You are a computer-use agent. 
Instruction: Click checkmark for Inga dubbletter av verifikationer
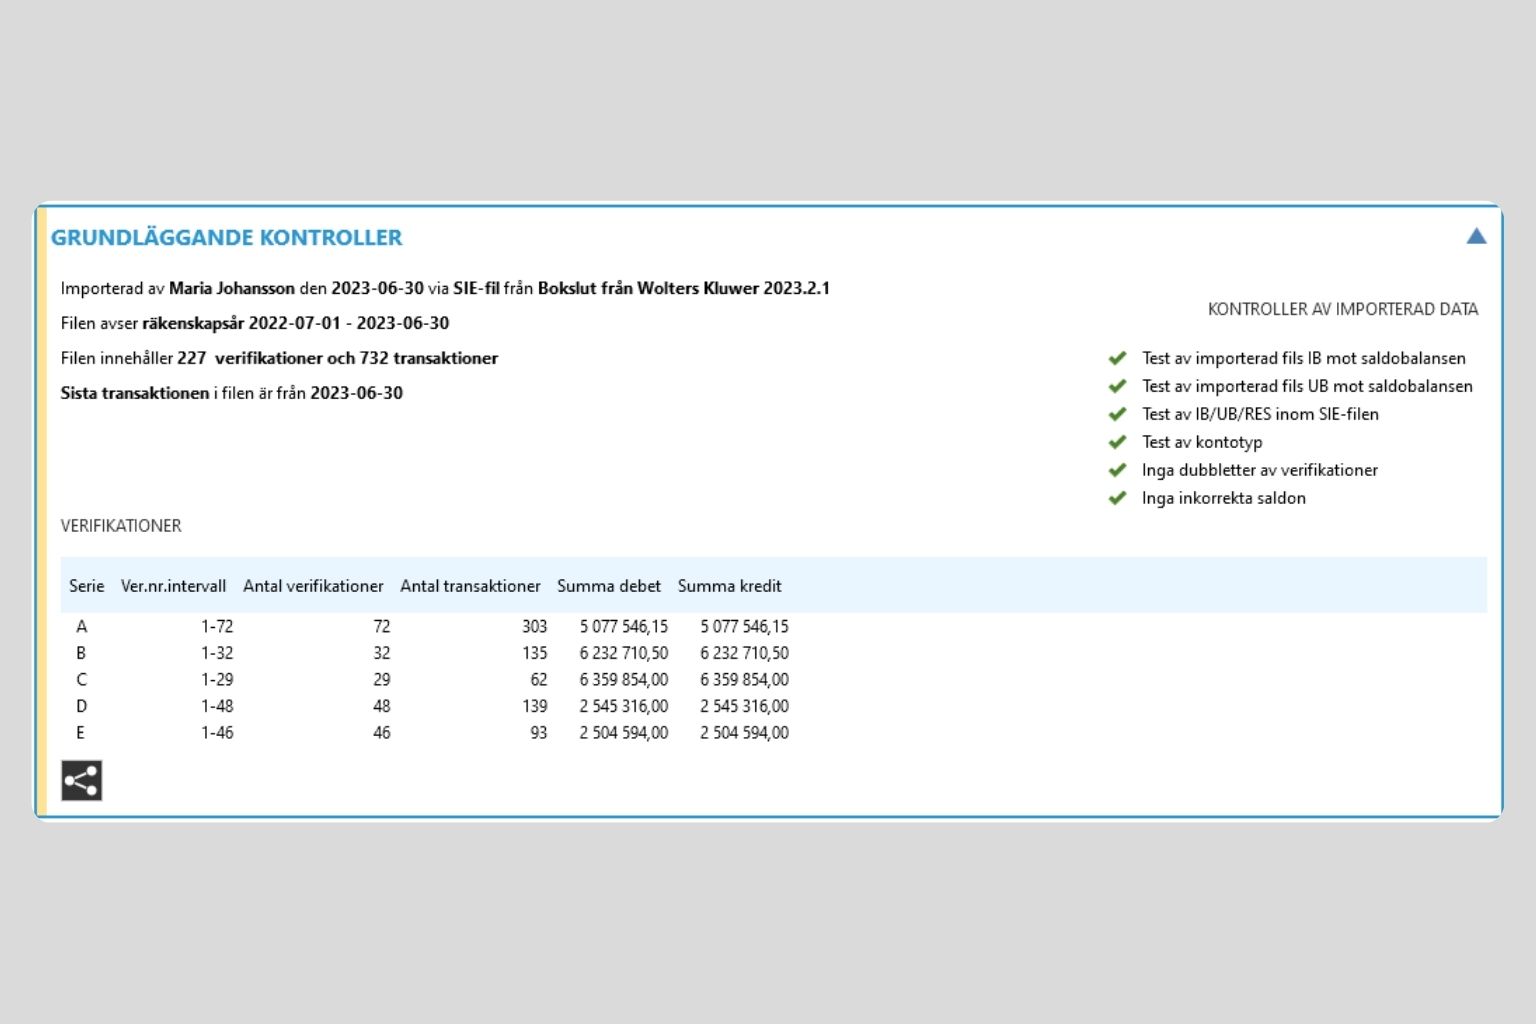(1117, 470)
